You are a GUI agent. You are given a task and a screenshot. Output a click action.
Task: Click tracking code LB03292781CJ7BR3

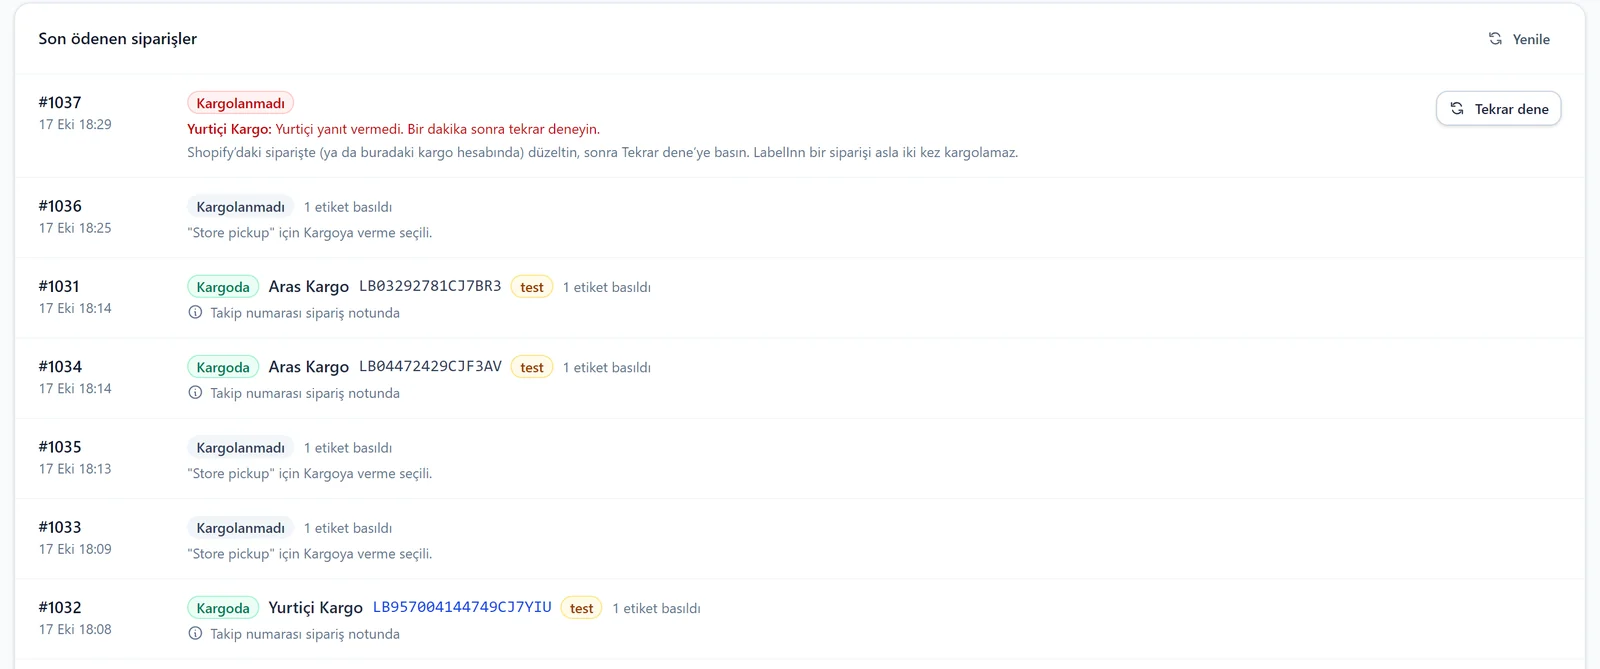point(430,286)
